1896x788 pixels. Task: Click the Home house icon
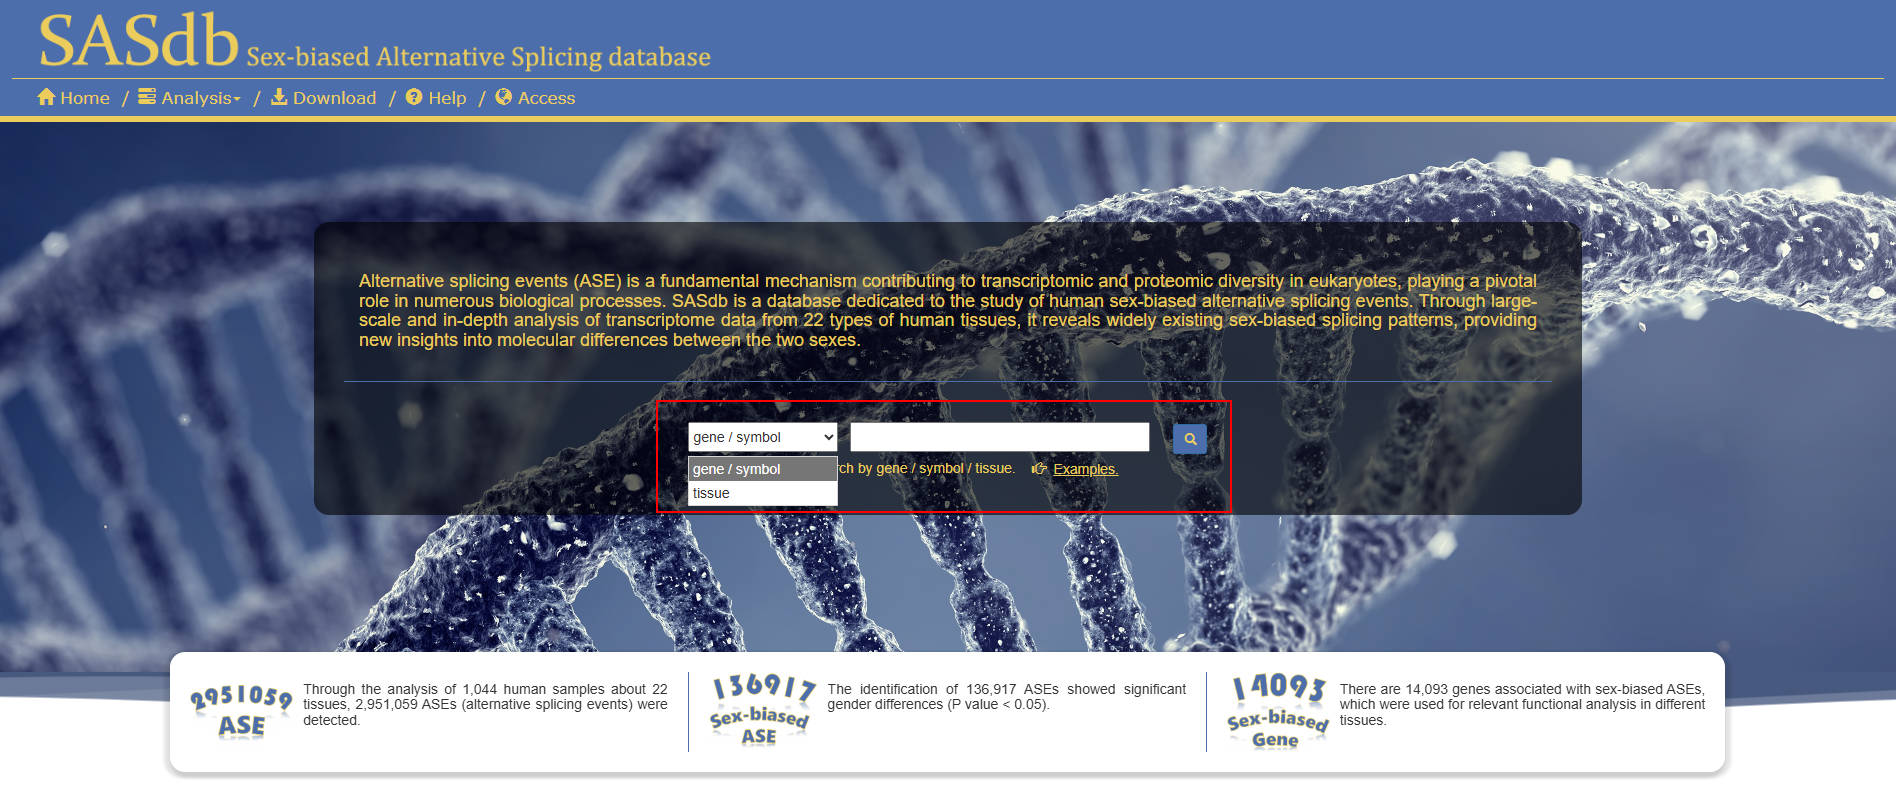(x=46, y=97)
